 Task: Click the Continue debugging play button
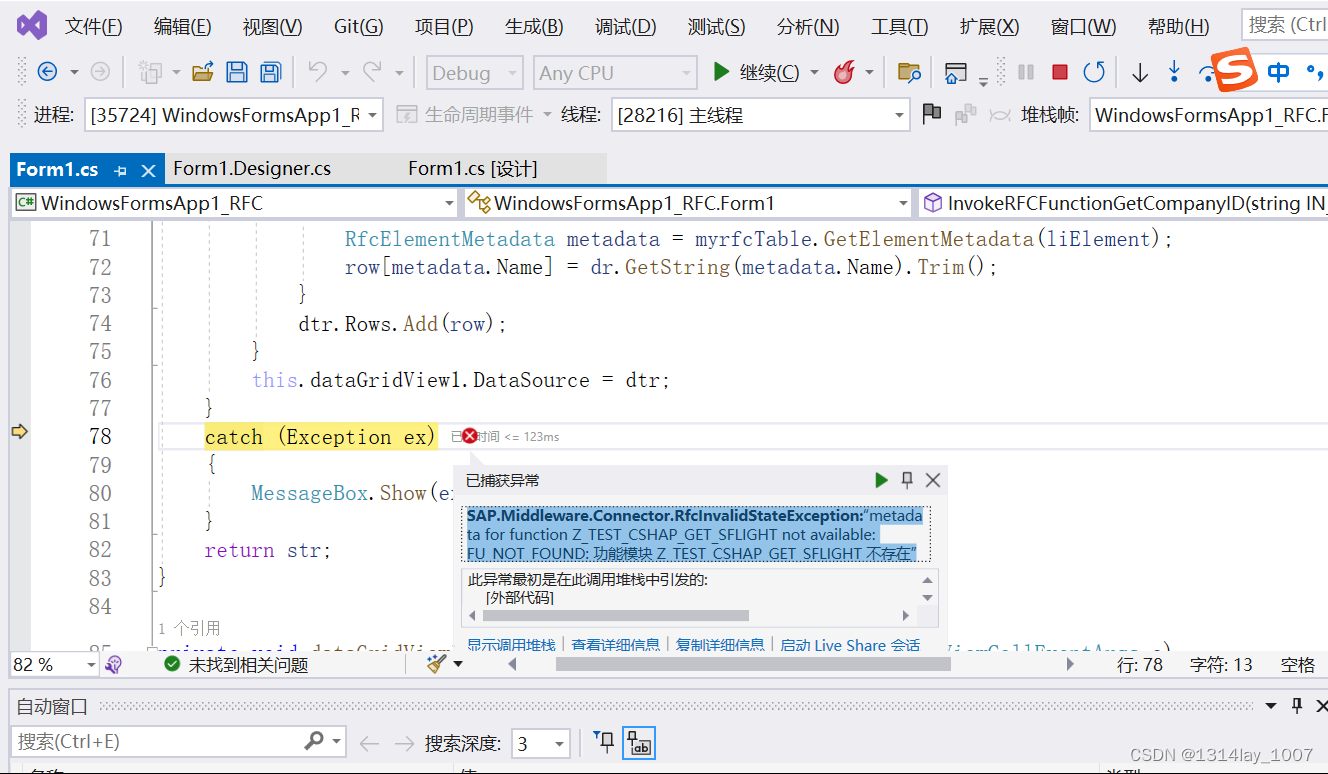[720, 72]
